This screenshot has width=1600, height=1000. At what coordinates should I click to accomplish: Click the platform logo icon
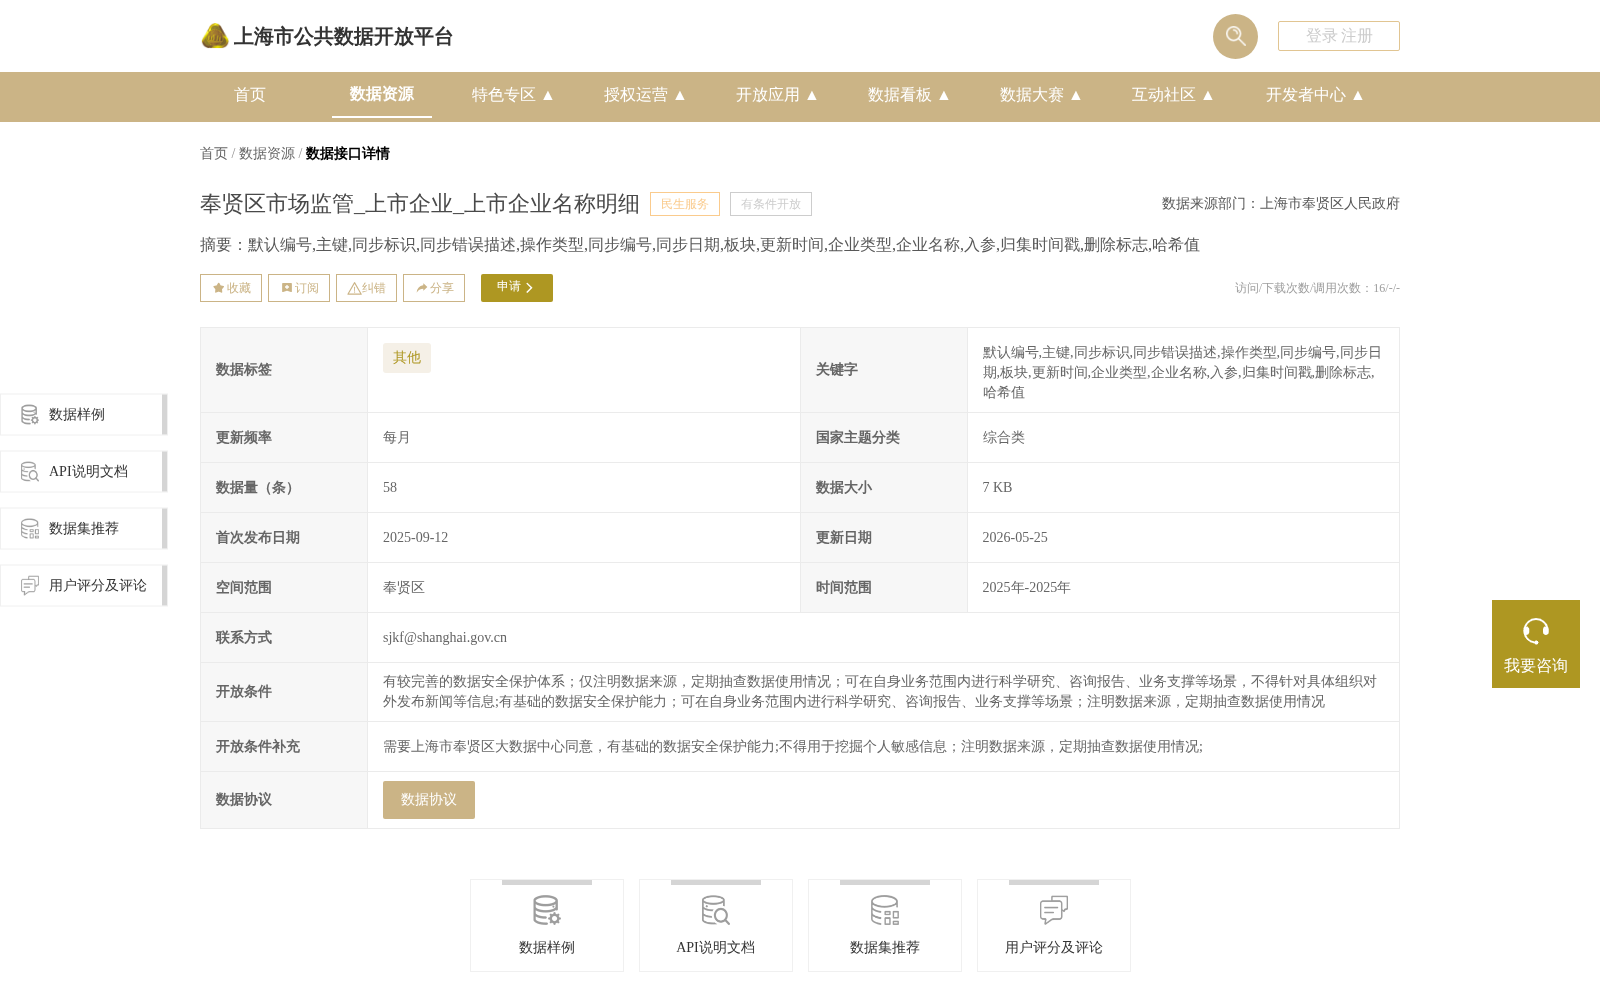(215, 37)
